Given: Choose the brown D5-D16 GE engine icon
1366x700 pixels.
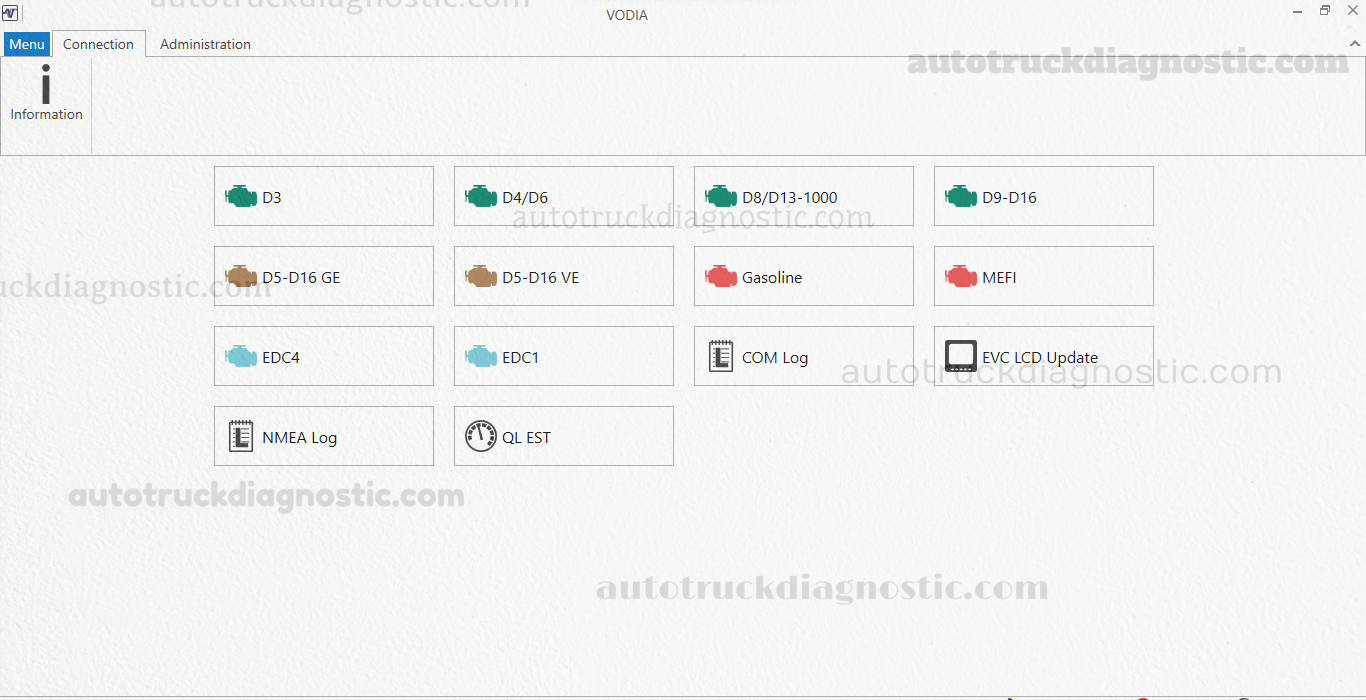Looking at the screenshot, I should (x=241, y=276).
